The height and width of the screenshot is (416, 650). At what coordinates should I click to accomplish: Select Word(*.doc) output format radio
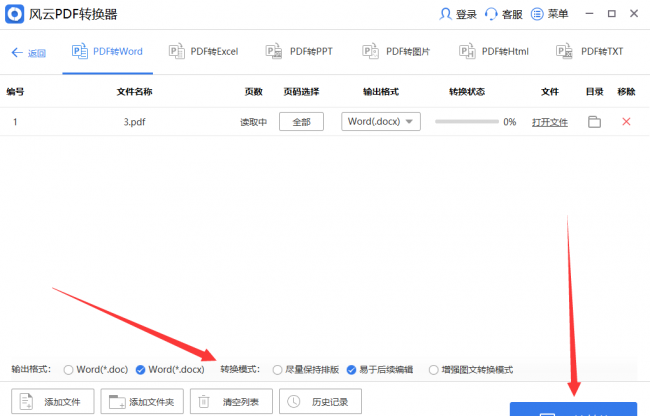point(68,370)
